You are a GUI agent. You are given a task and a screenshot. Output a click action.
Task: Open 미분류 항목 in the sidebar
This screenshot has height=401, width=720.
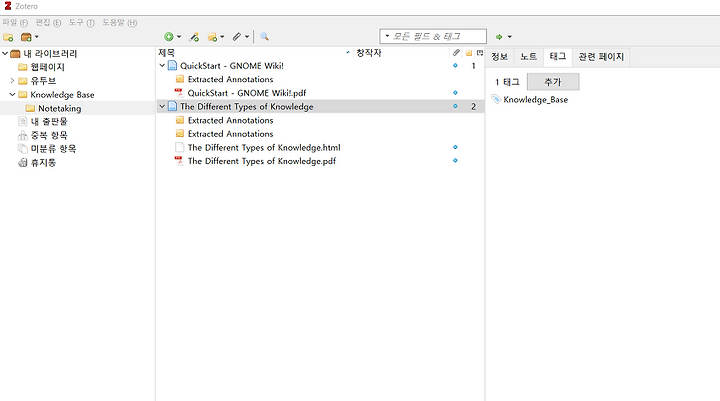(53, 149)
